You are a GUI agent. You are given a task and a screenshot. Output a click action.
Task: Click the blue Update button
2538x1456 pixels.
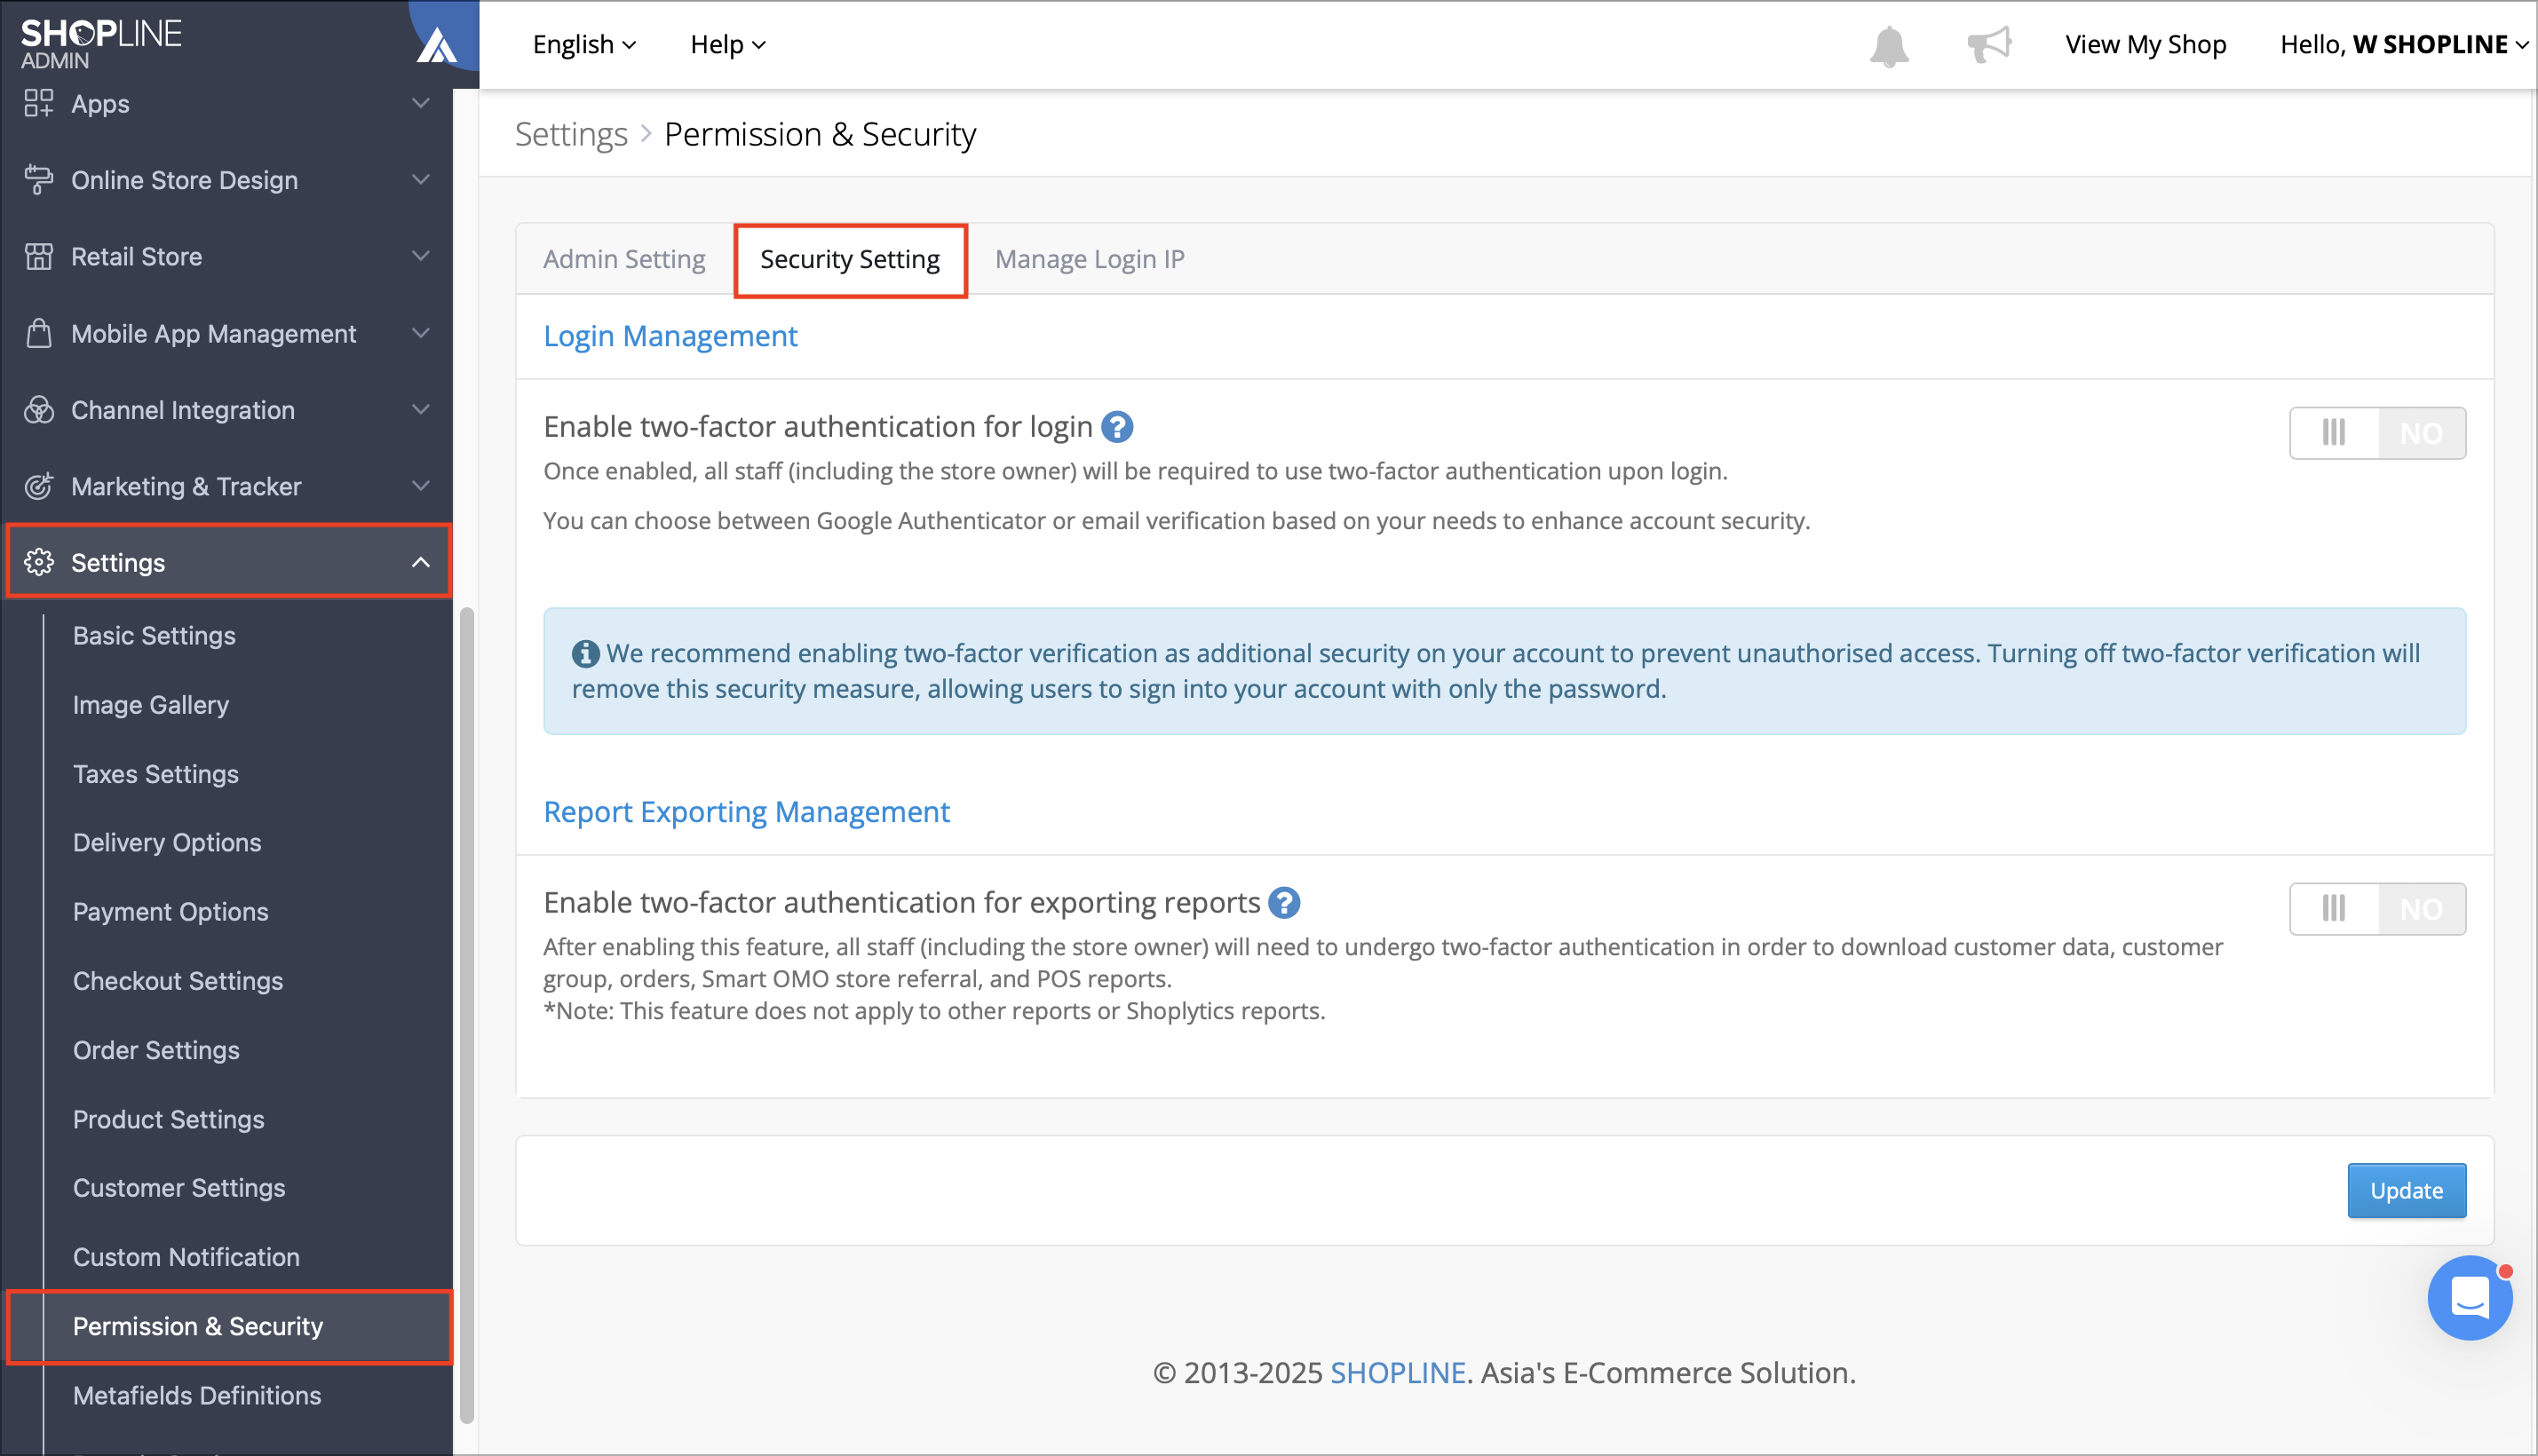coord(2406,1190)
